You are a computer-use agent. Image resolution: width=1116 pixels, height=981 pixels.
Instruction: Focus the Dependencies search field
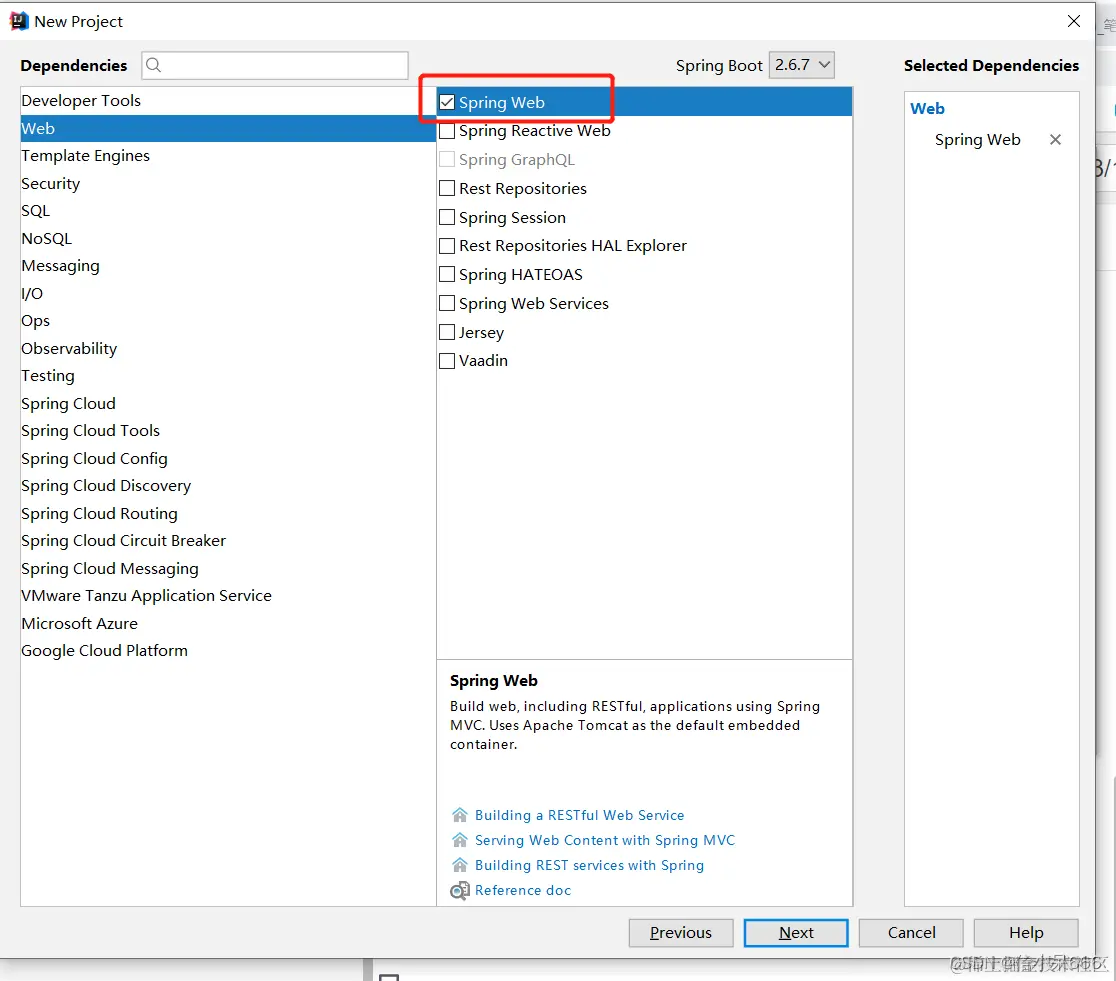tap(275, 65)
